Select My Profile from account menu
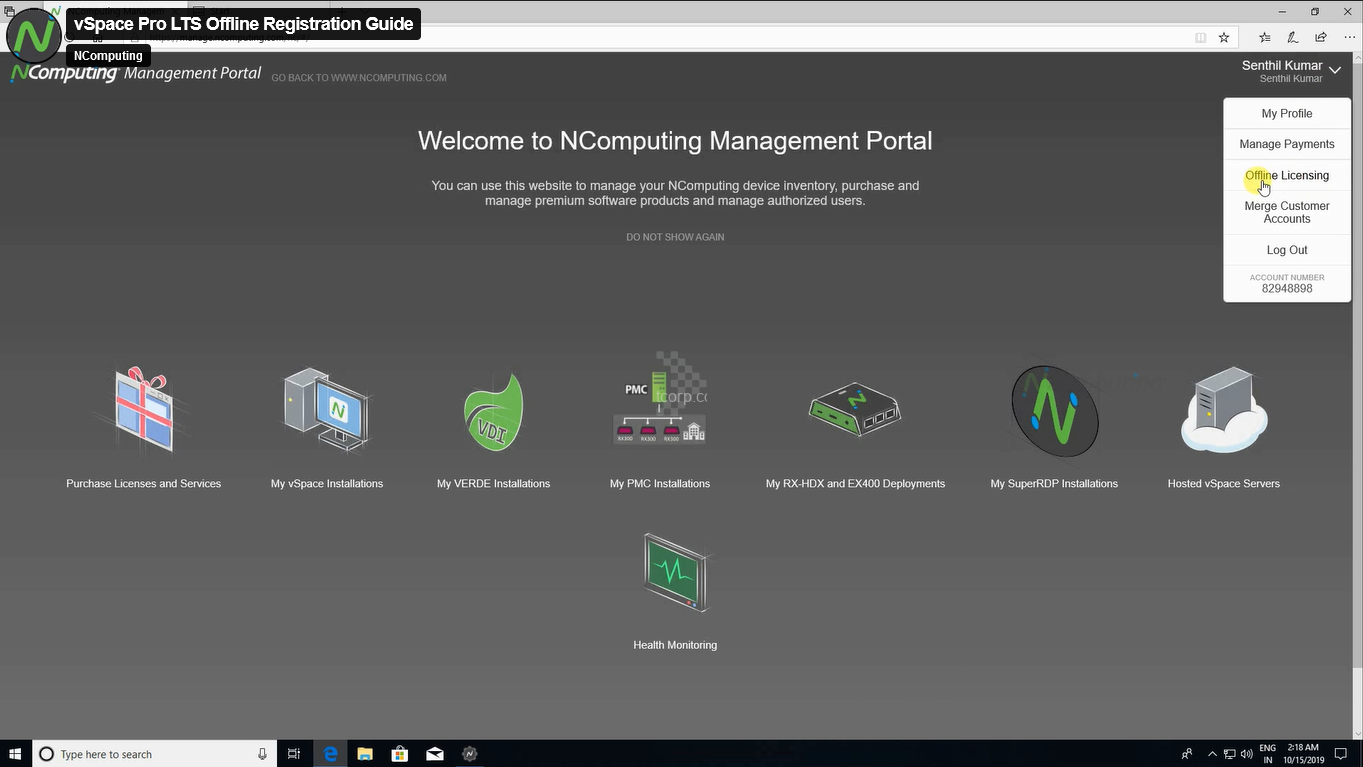The height and width of the screenshot is (767, 1363). (1286, 114)
